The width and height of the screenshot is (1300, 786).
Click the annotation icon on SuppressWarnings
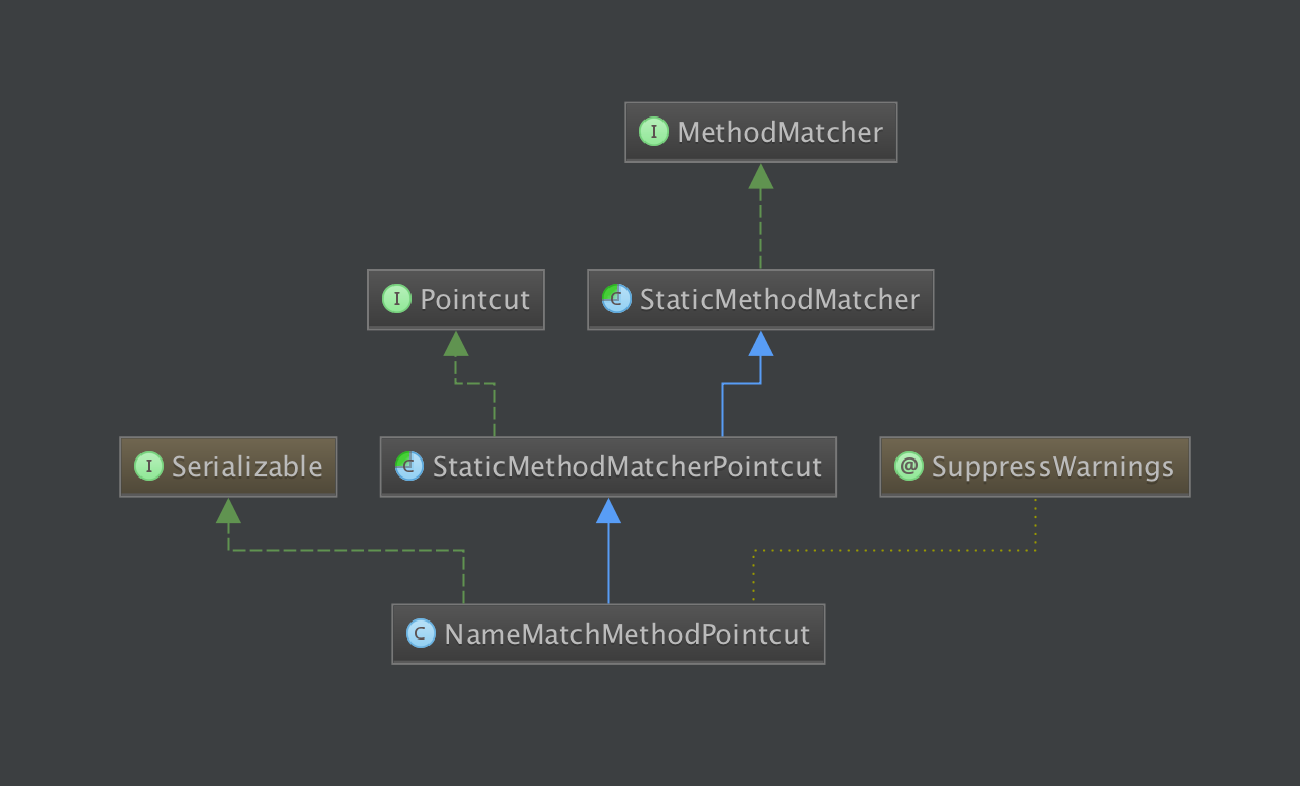909,467
